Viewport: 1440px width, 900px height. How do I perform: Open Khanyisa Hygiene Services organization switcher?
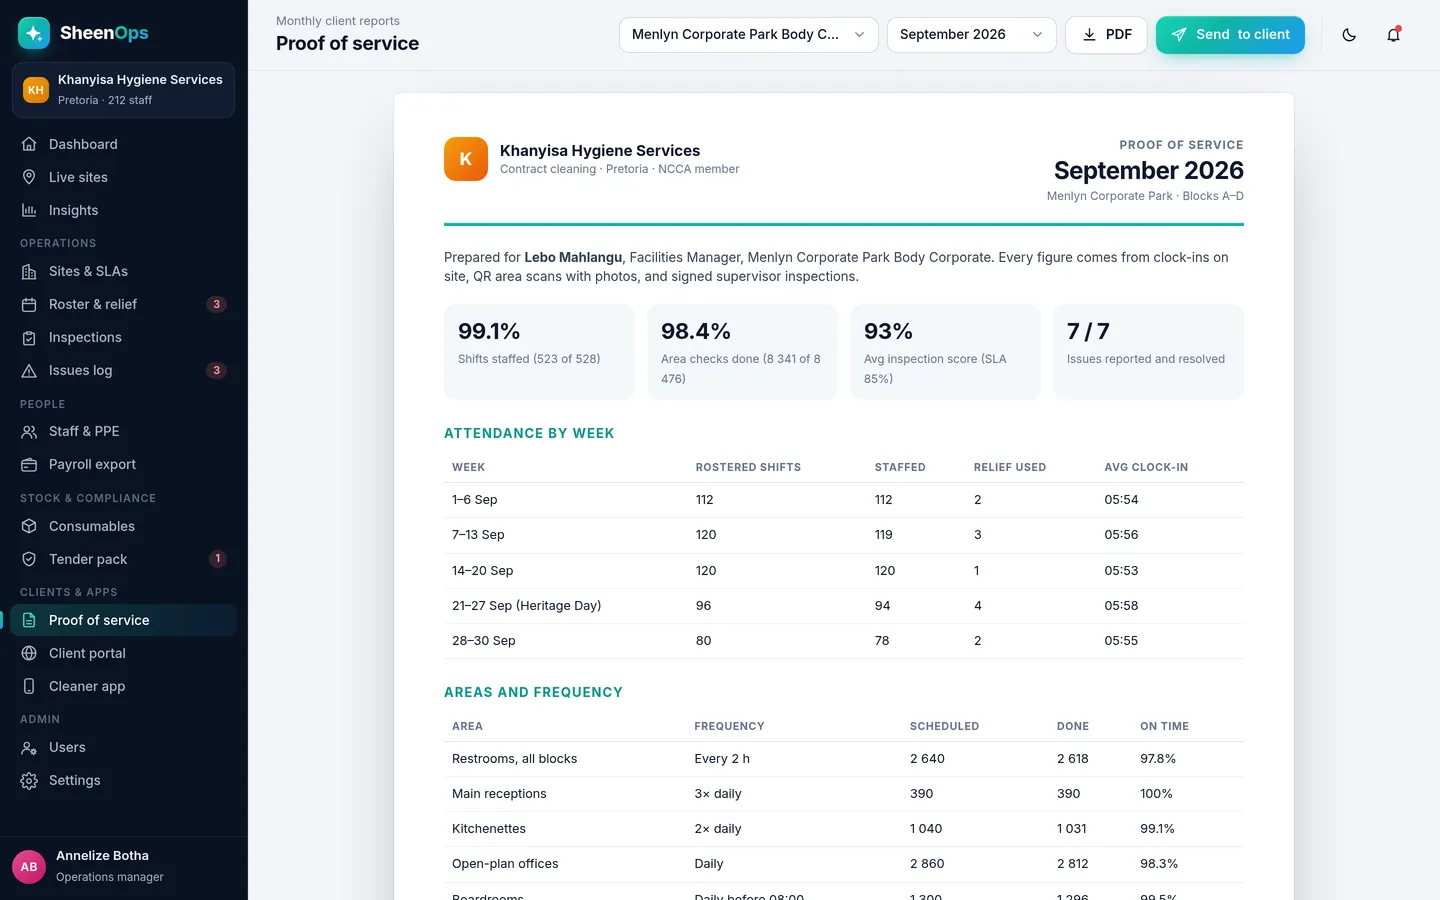[123, 90]
